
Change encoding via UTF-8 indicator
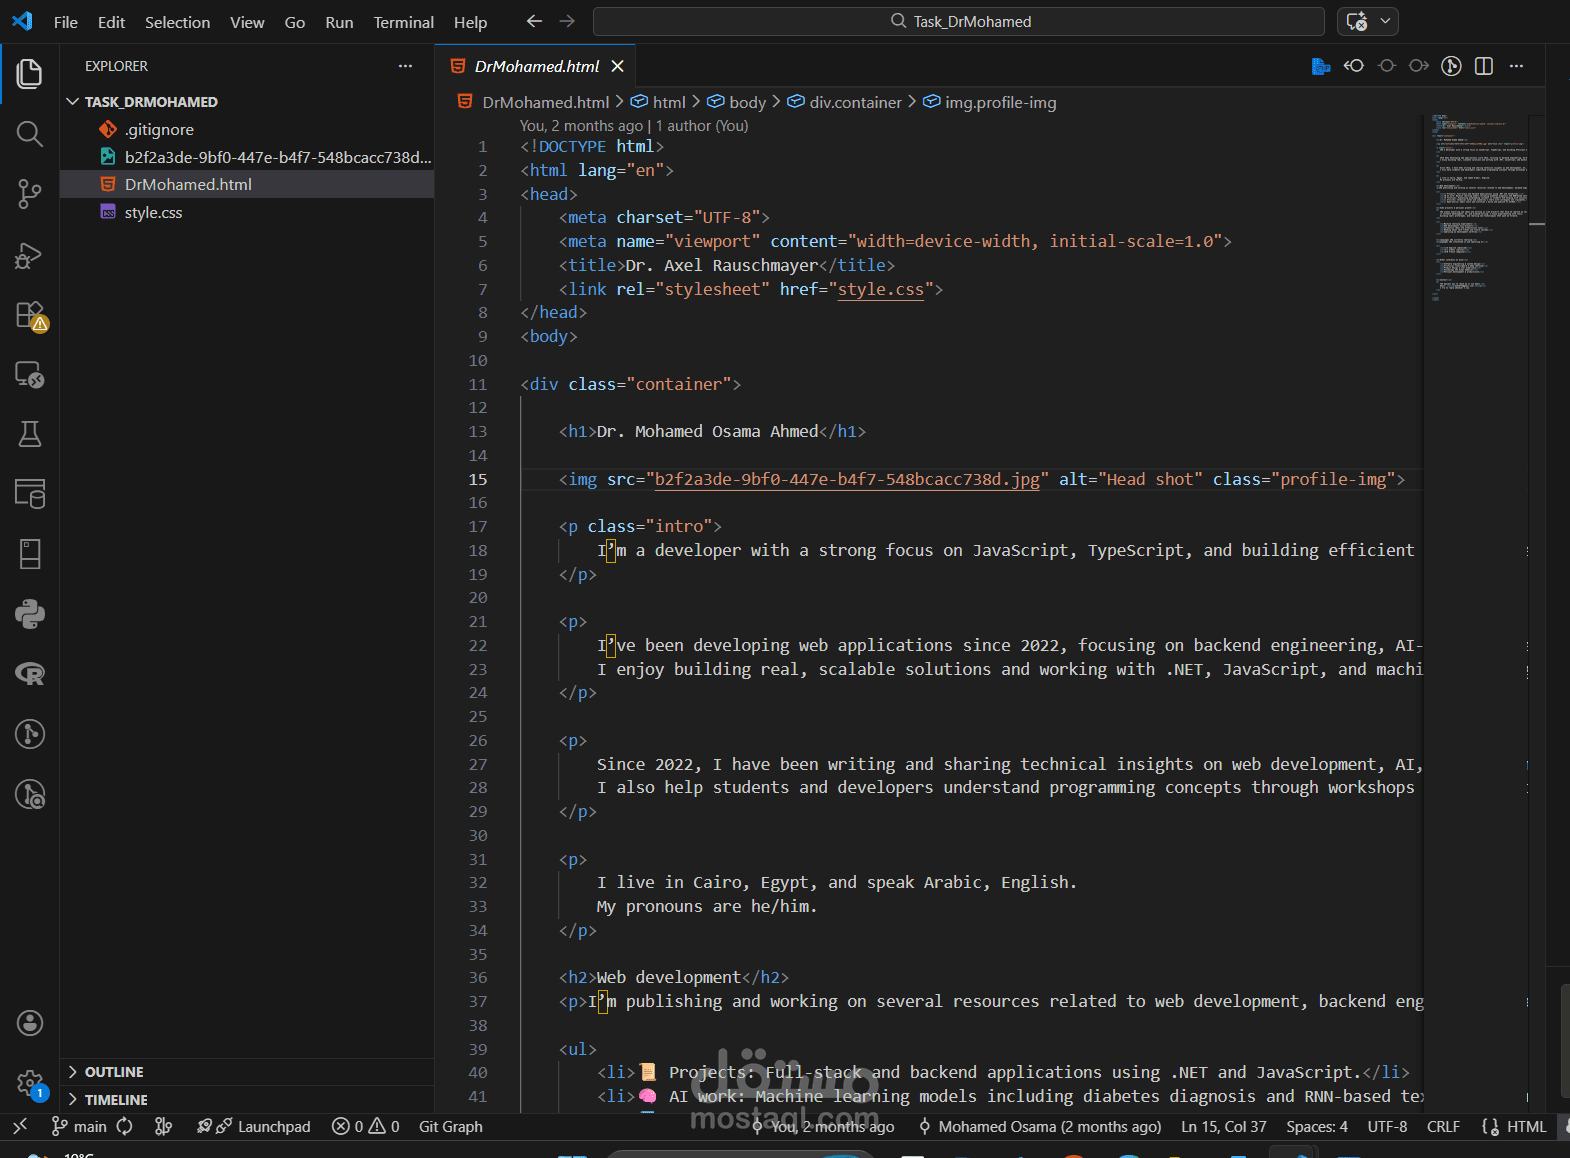(x=1387, y=1126)
